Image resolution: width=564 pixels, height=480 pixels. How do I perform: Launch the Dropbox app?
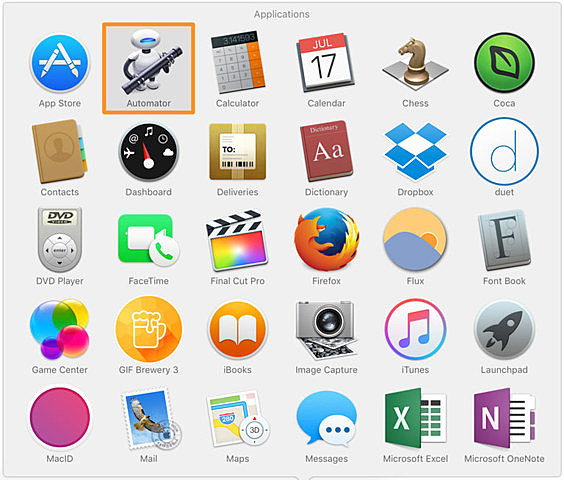click(415, 151)
